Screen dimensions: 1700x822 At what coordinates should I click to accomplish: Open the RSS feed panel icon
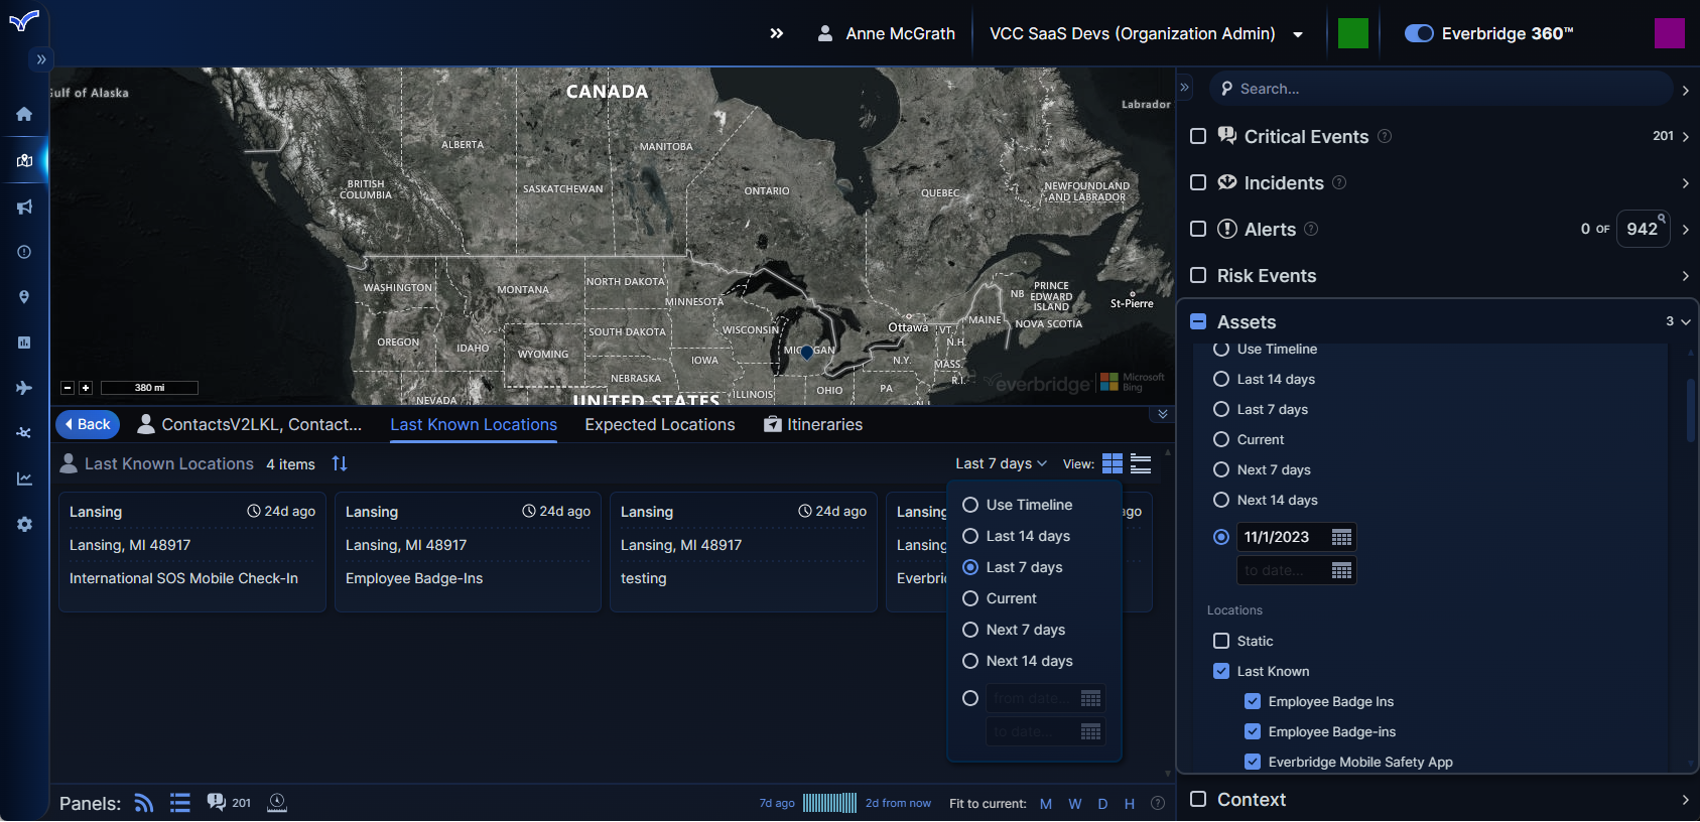tap(144, 803)
